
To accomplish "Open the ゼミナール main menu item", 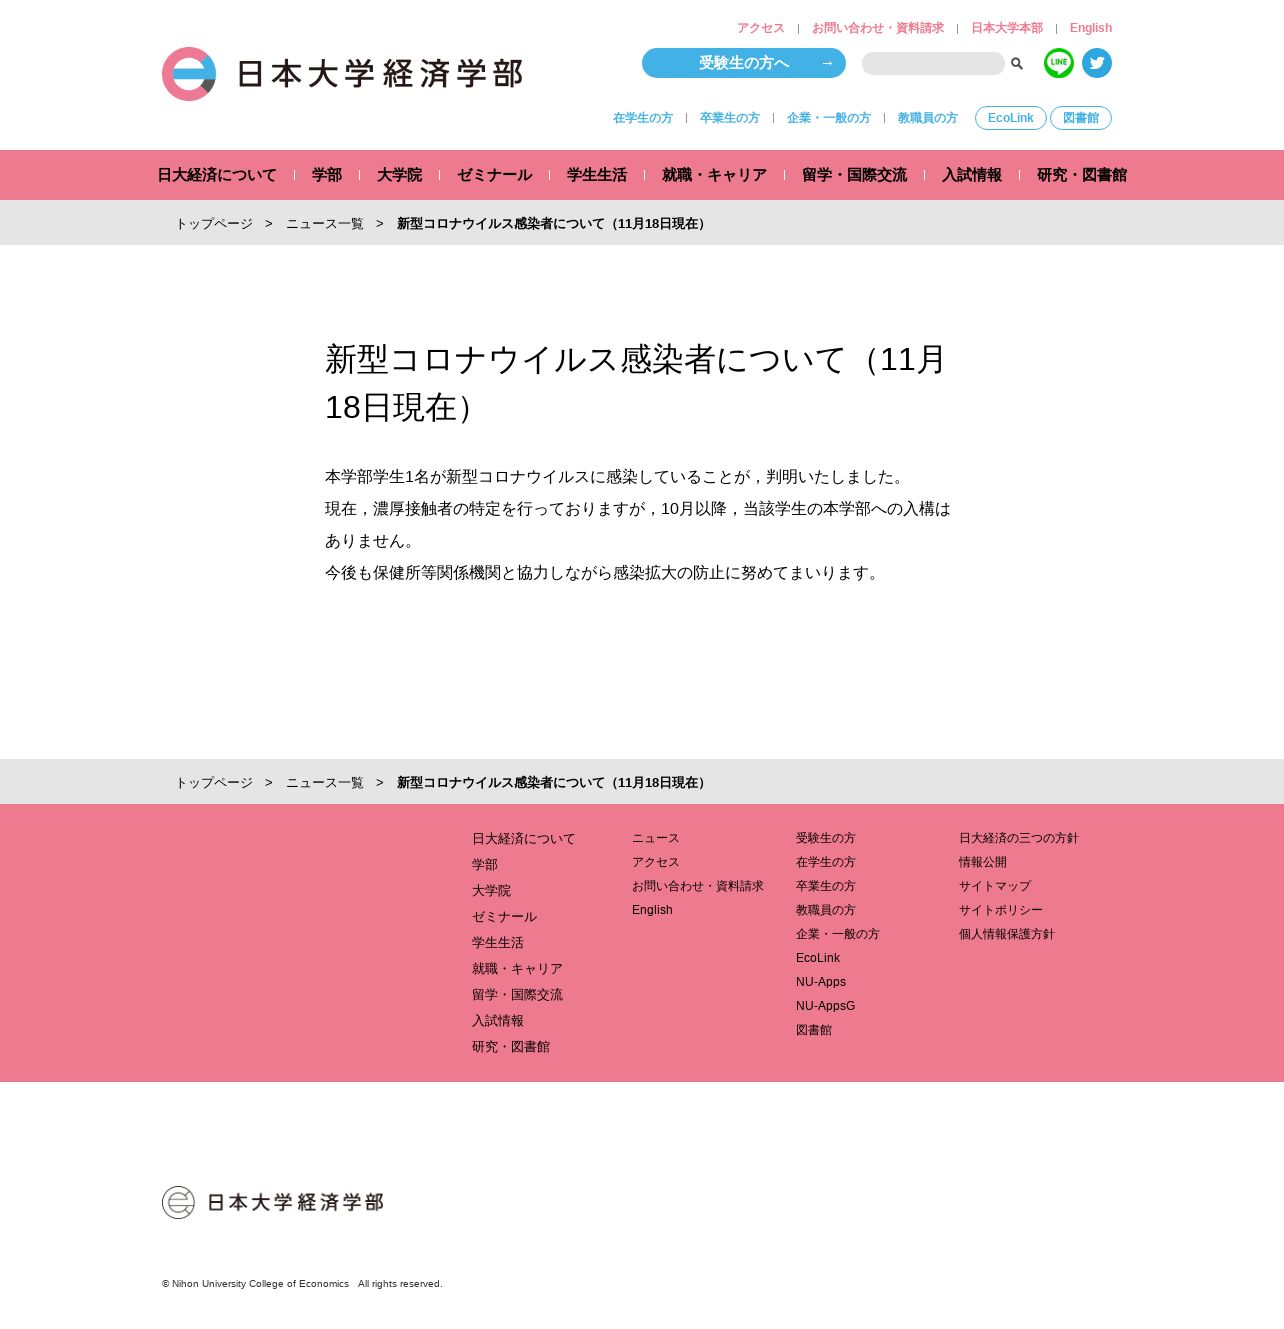I will coord(495,175).
